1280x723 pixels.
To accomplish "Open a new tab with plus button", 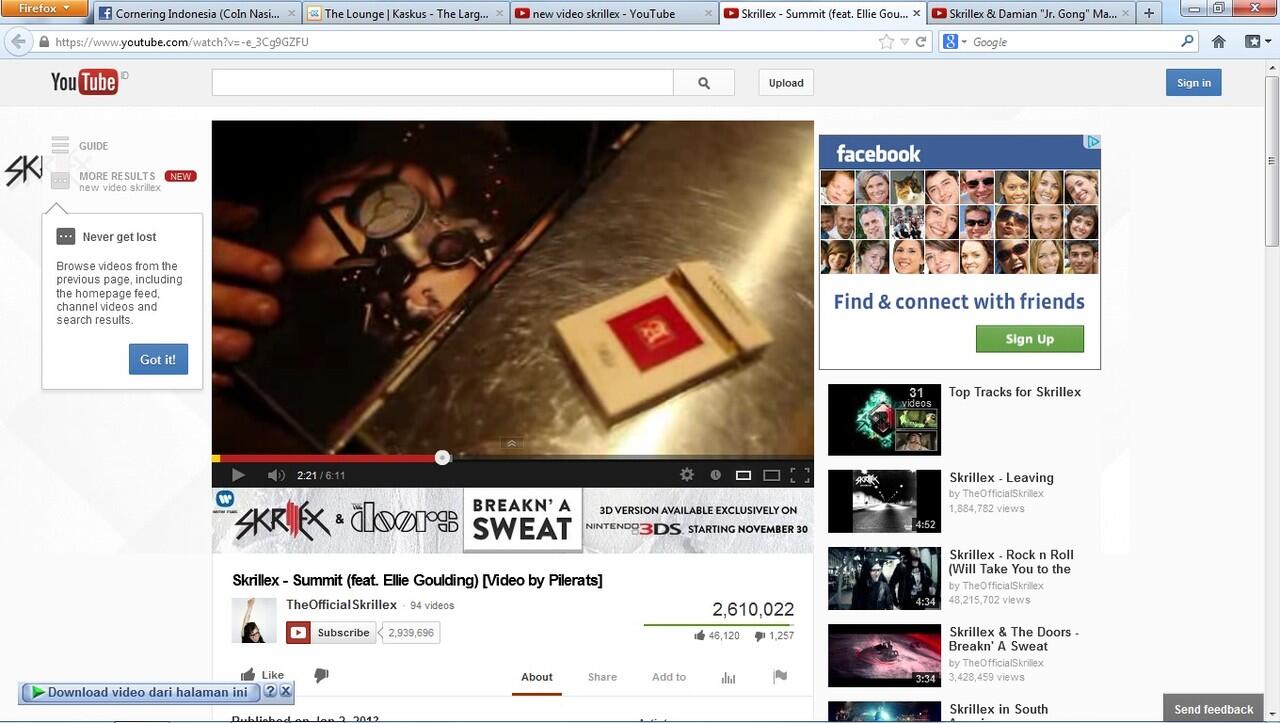I will point(1149,13).
